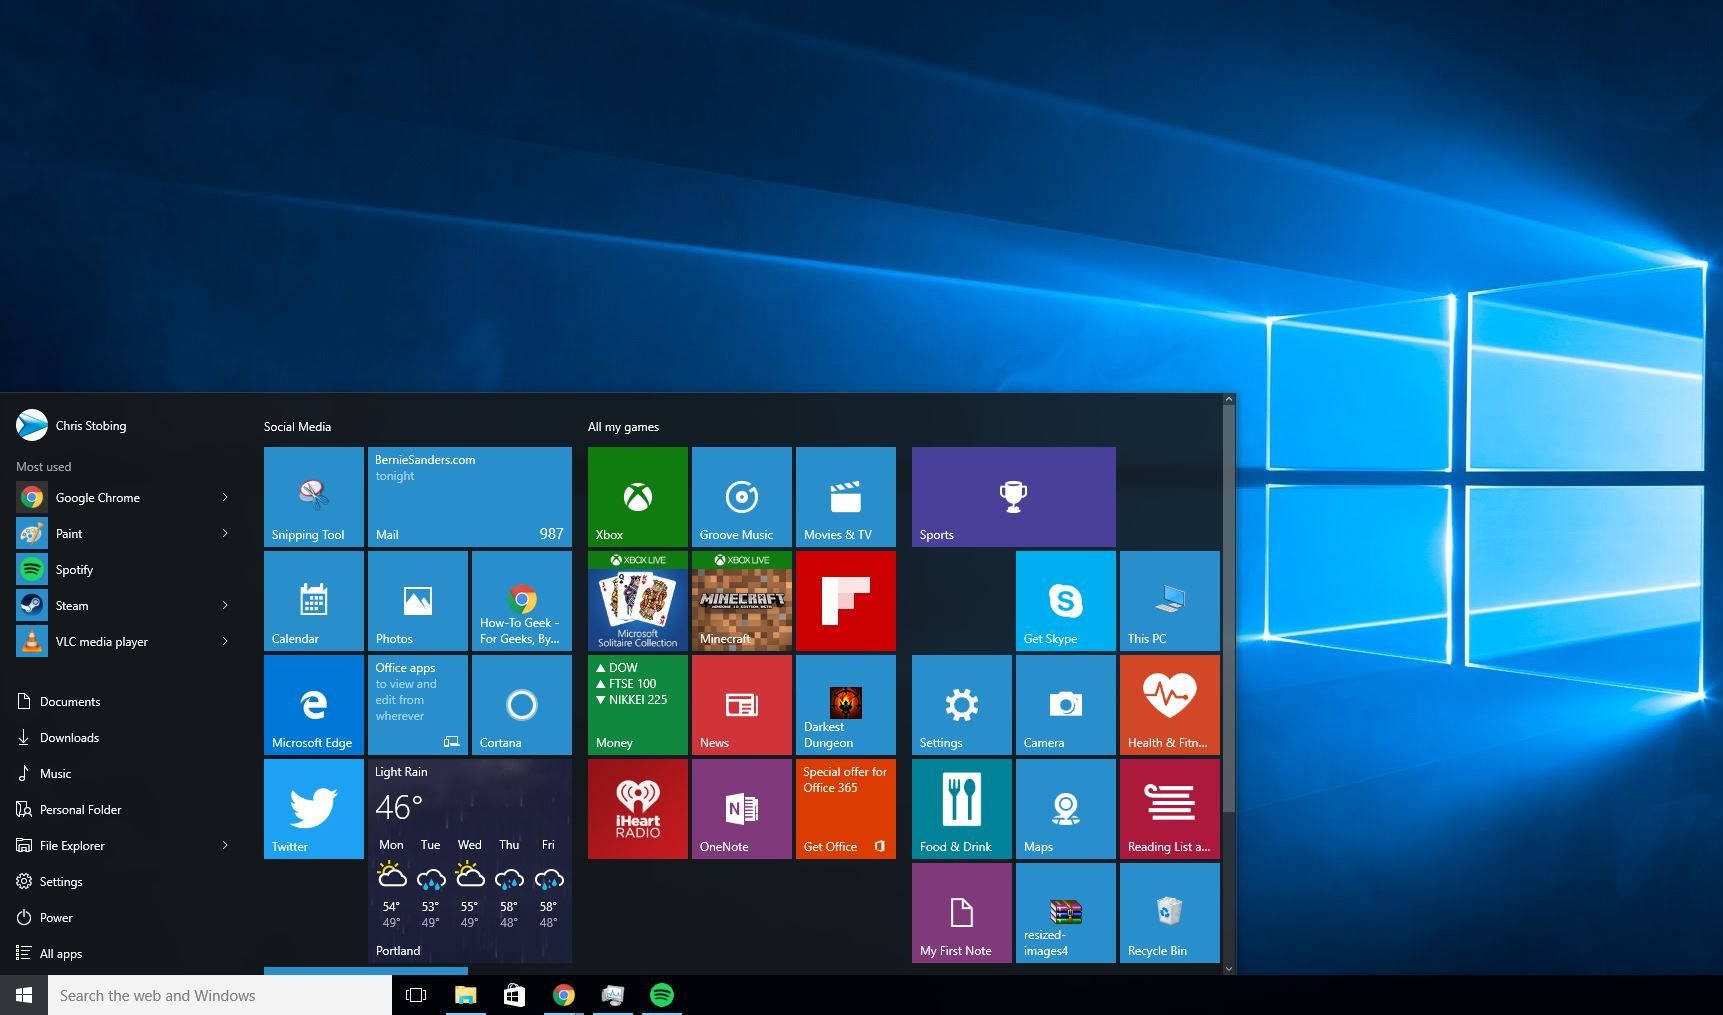
Task: Launch the Darkest Dungeon tile
Action: coord(846,705)
